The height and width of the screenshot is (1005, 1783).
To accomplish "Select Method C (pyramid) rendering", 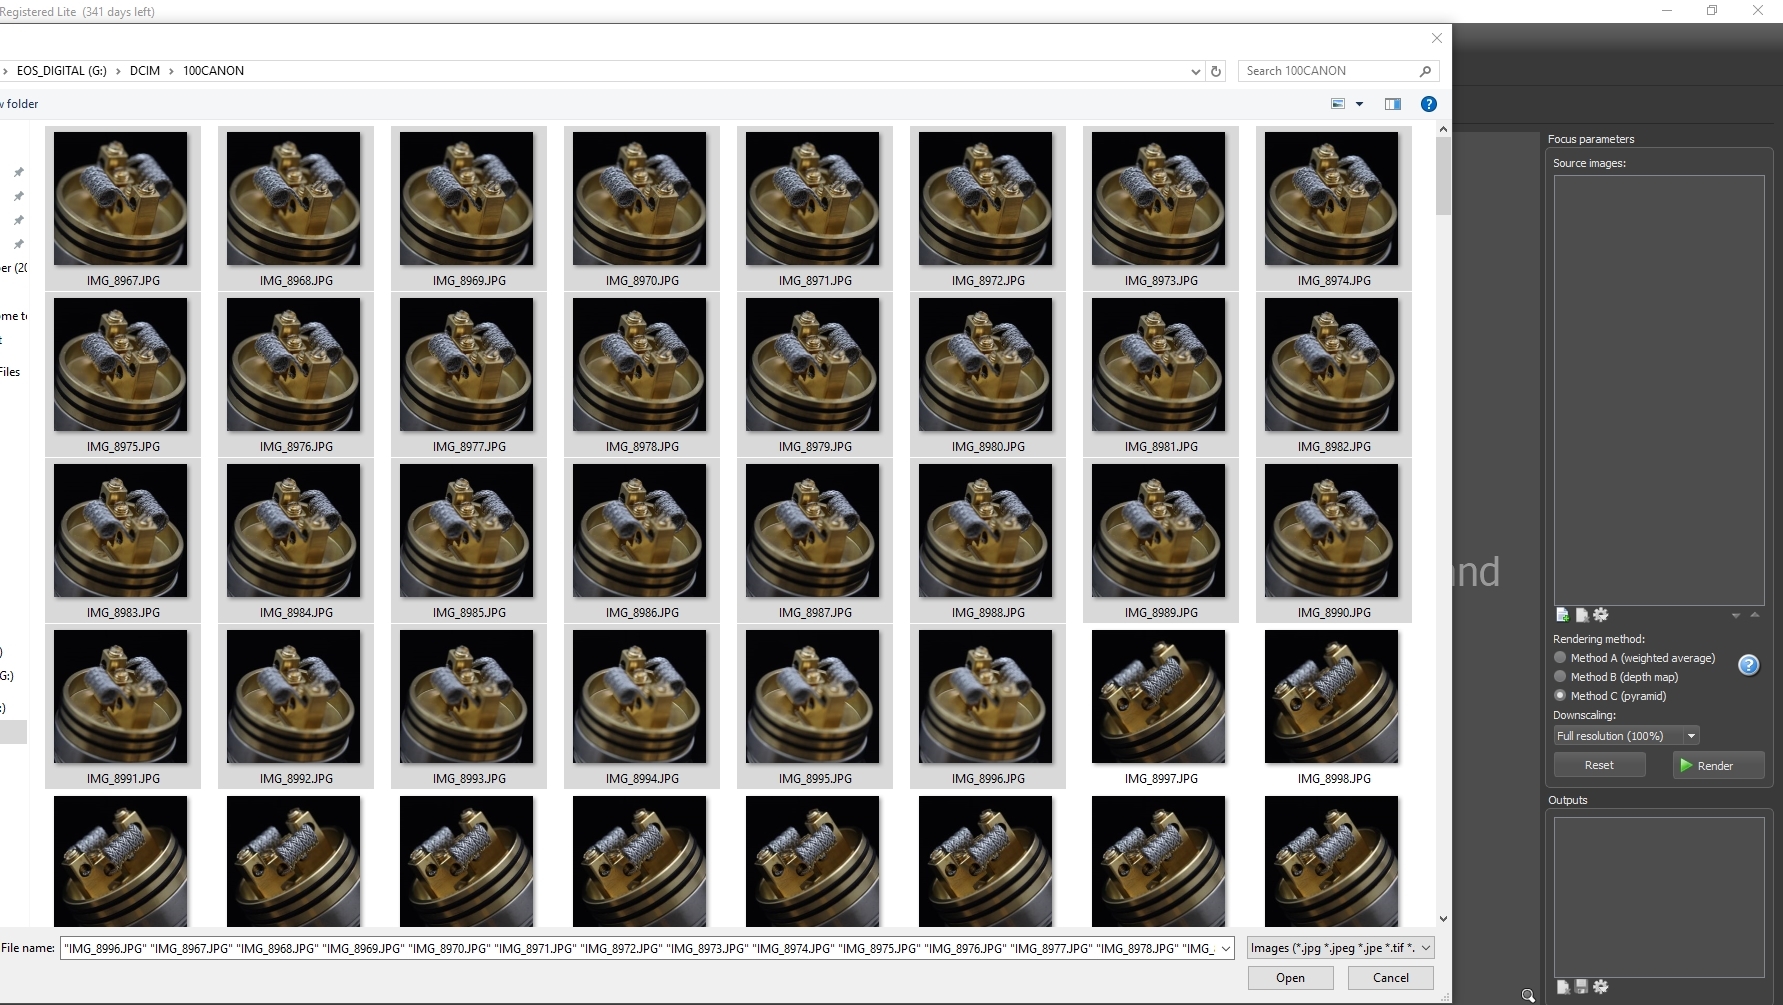I will pos(1560,696).
